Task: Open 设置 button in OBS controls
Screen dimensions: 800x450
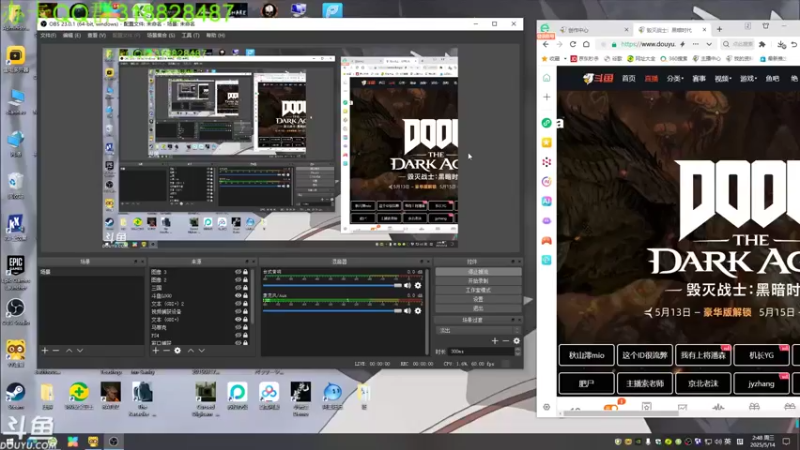Action: point(478,299)
